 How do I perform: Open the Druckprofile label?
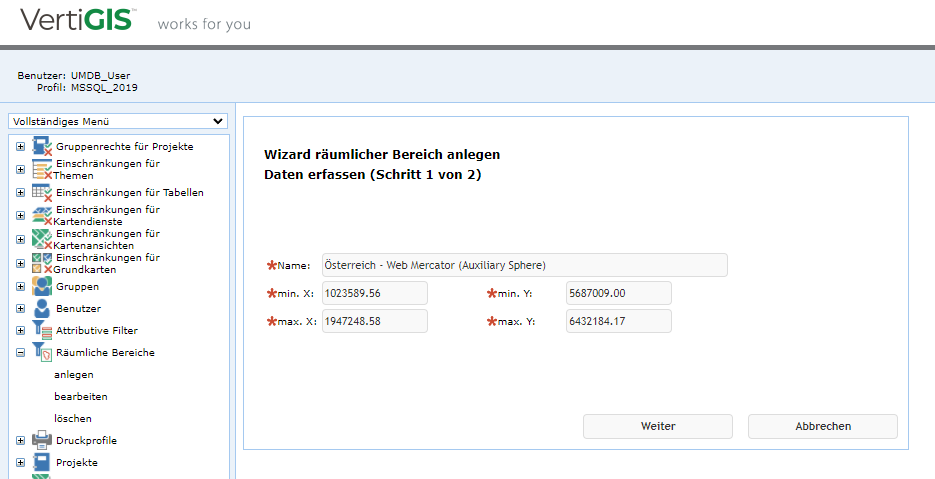coord(86,440)
